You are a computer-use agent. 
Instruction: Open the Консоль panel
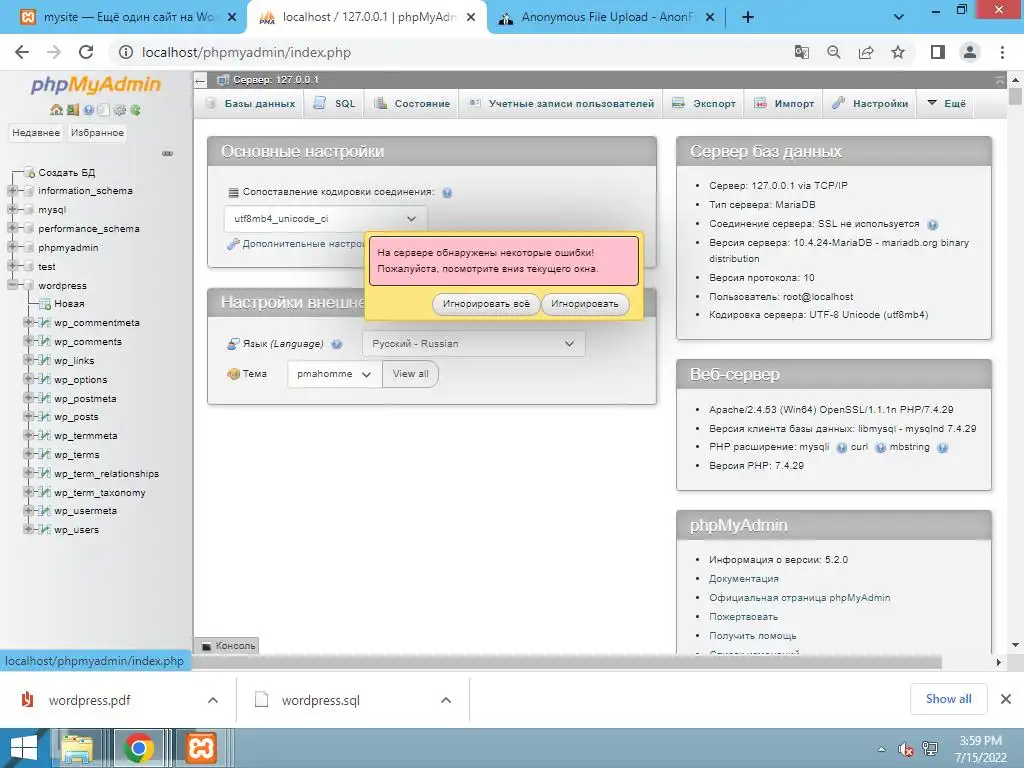(x=227, y=646)
